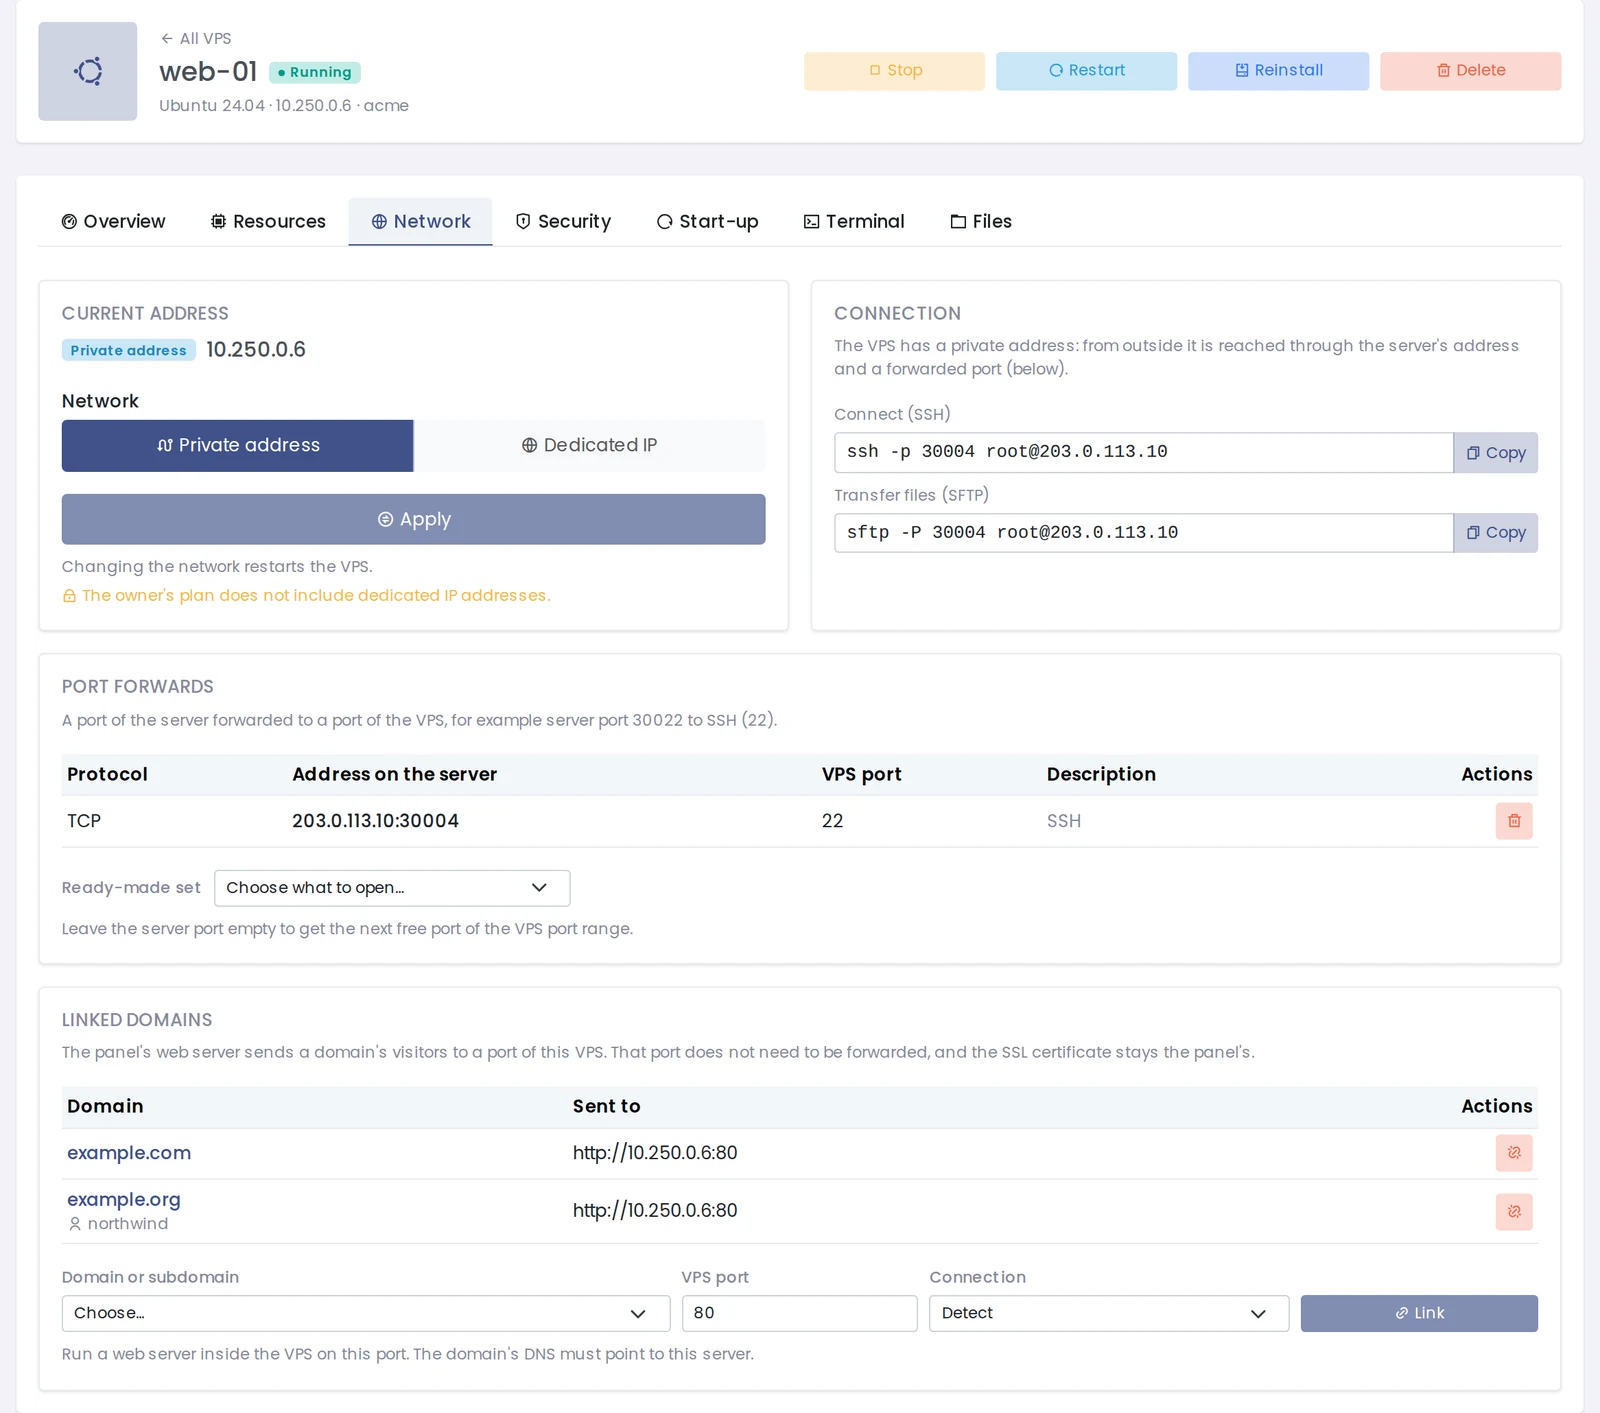Click the current address 10.250.0.6
Image resolution: width=1600 pixels, height=1413 pixels.
coord(256,350)
